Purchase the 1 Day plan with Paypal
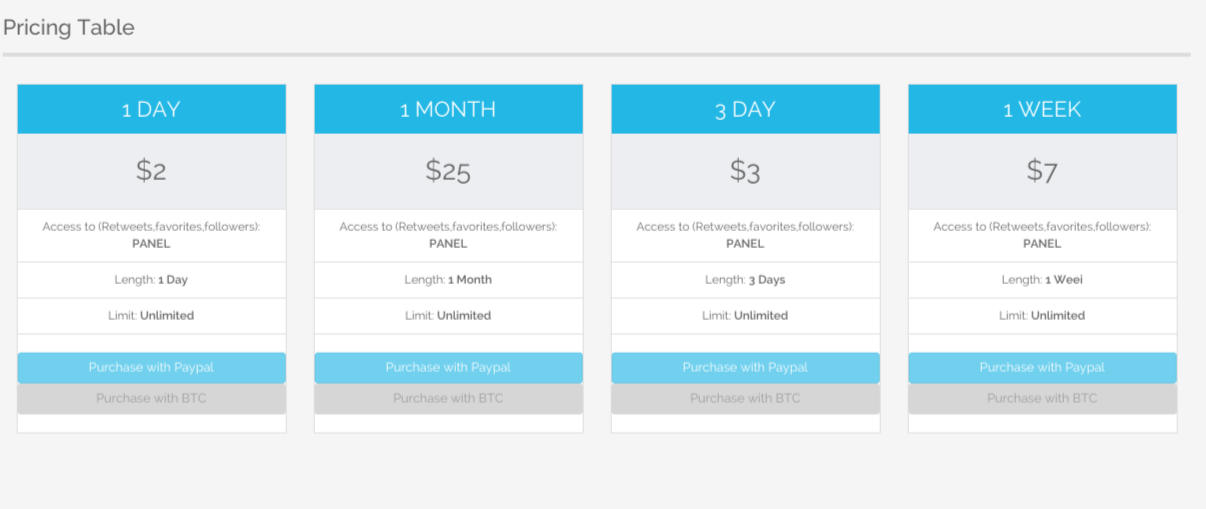The height and width of the screenshot is (509, 1206). click(151, 367)
